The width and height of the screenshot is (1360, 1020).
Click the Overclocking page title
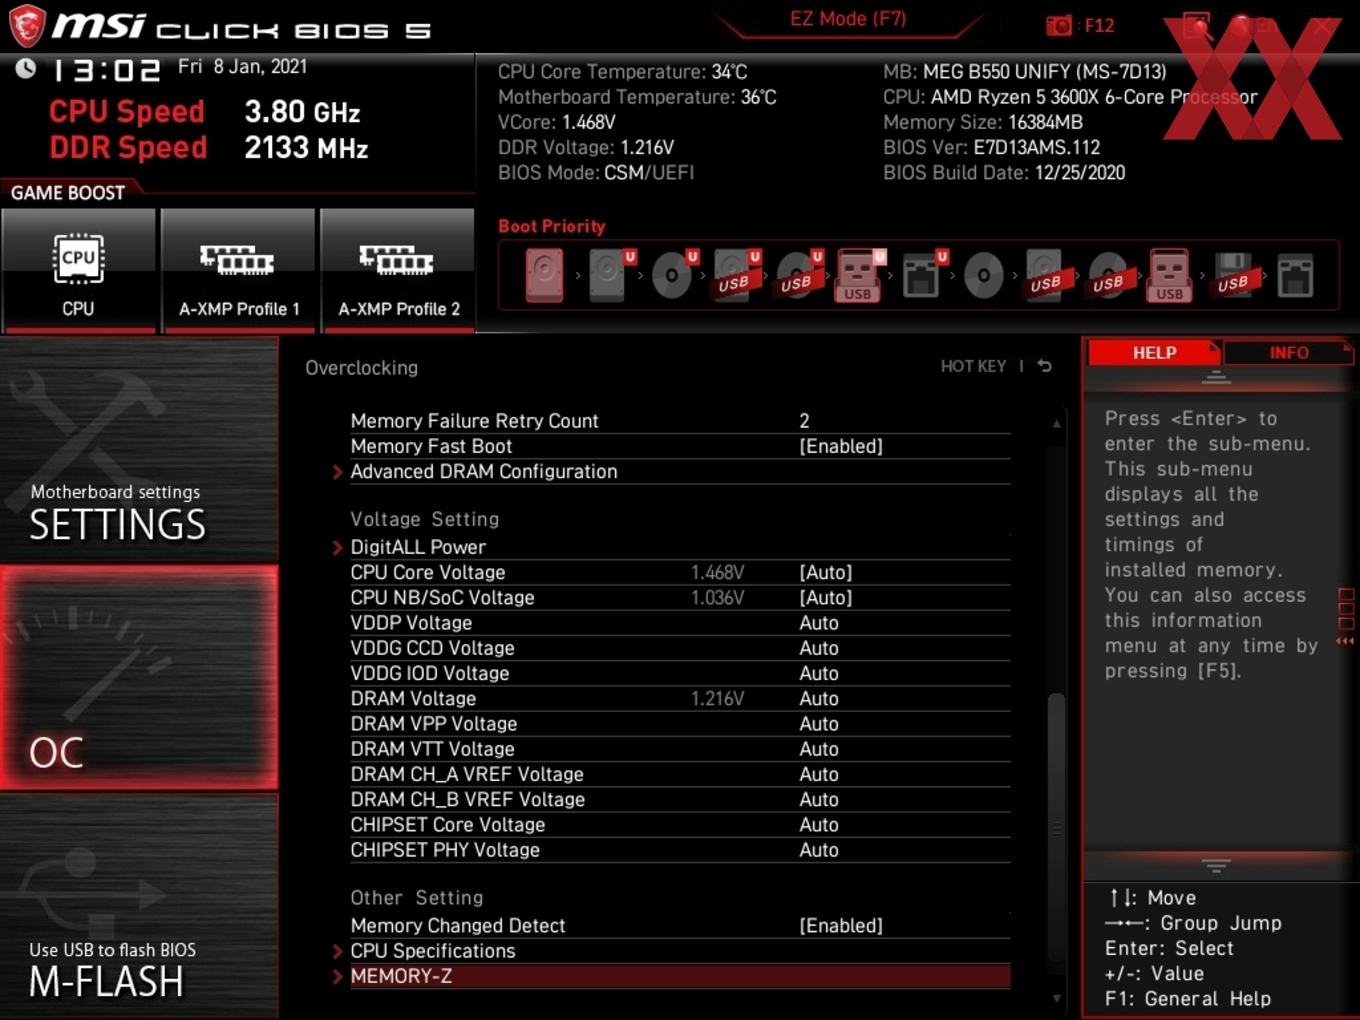click(361, 367)
